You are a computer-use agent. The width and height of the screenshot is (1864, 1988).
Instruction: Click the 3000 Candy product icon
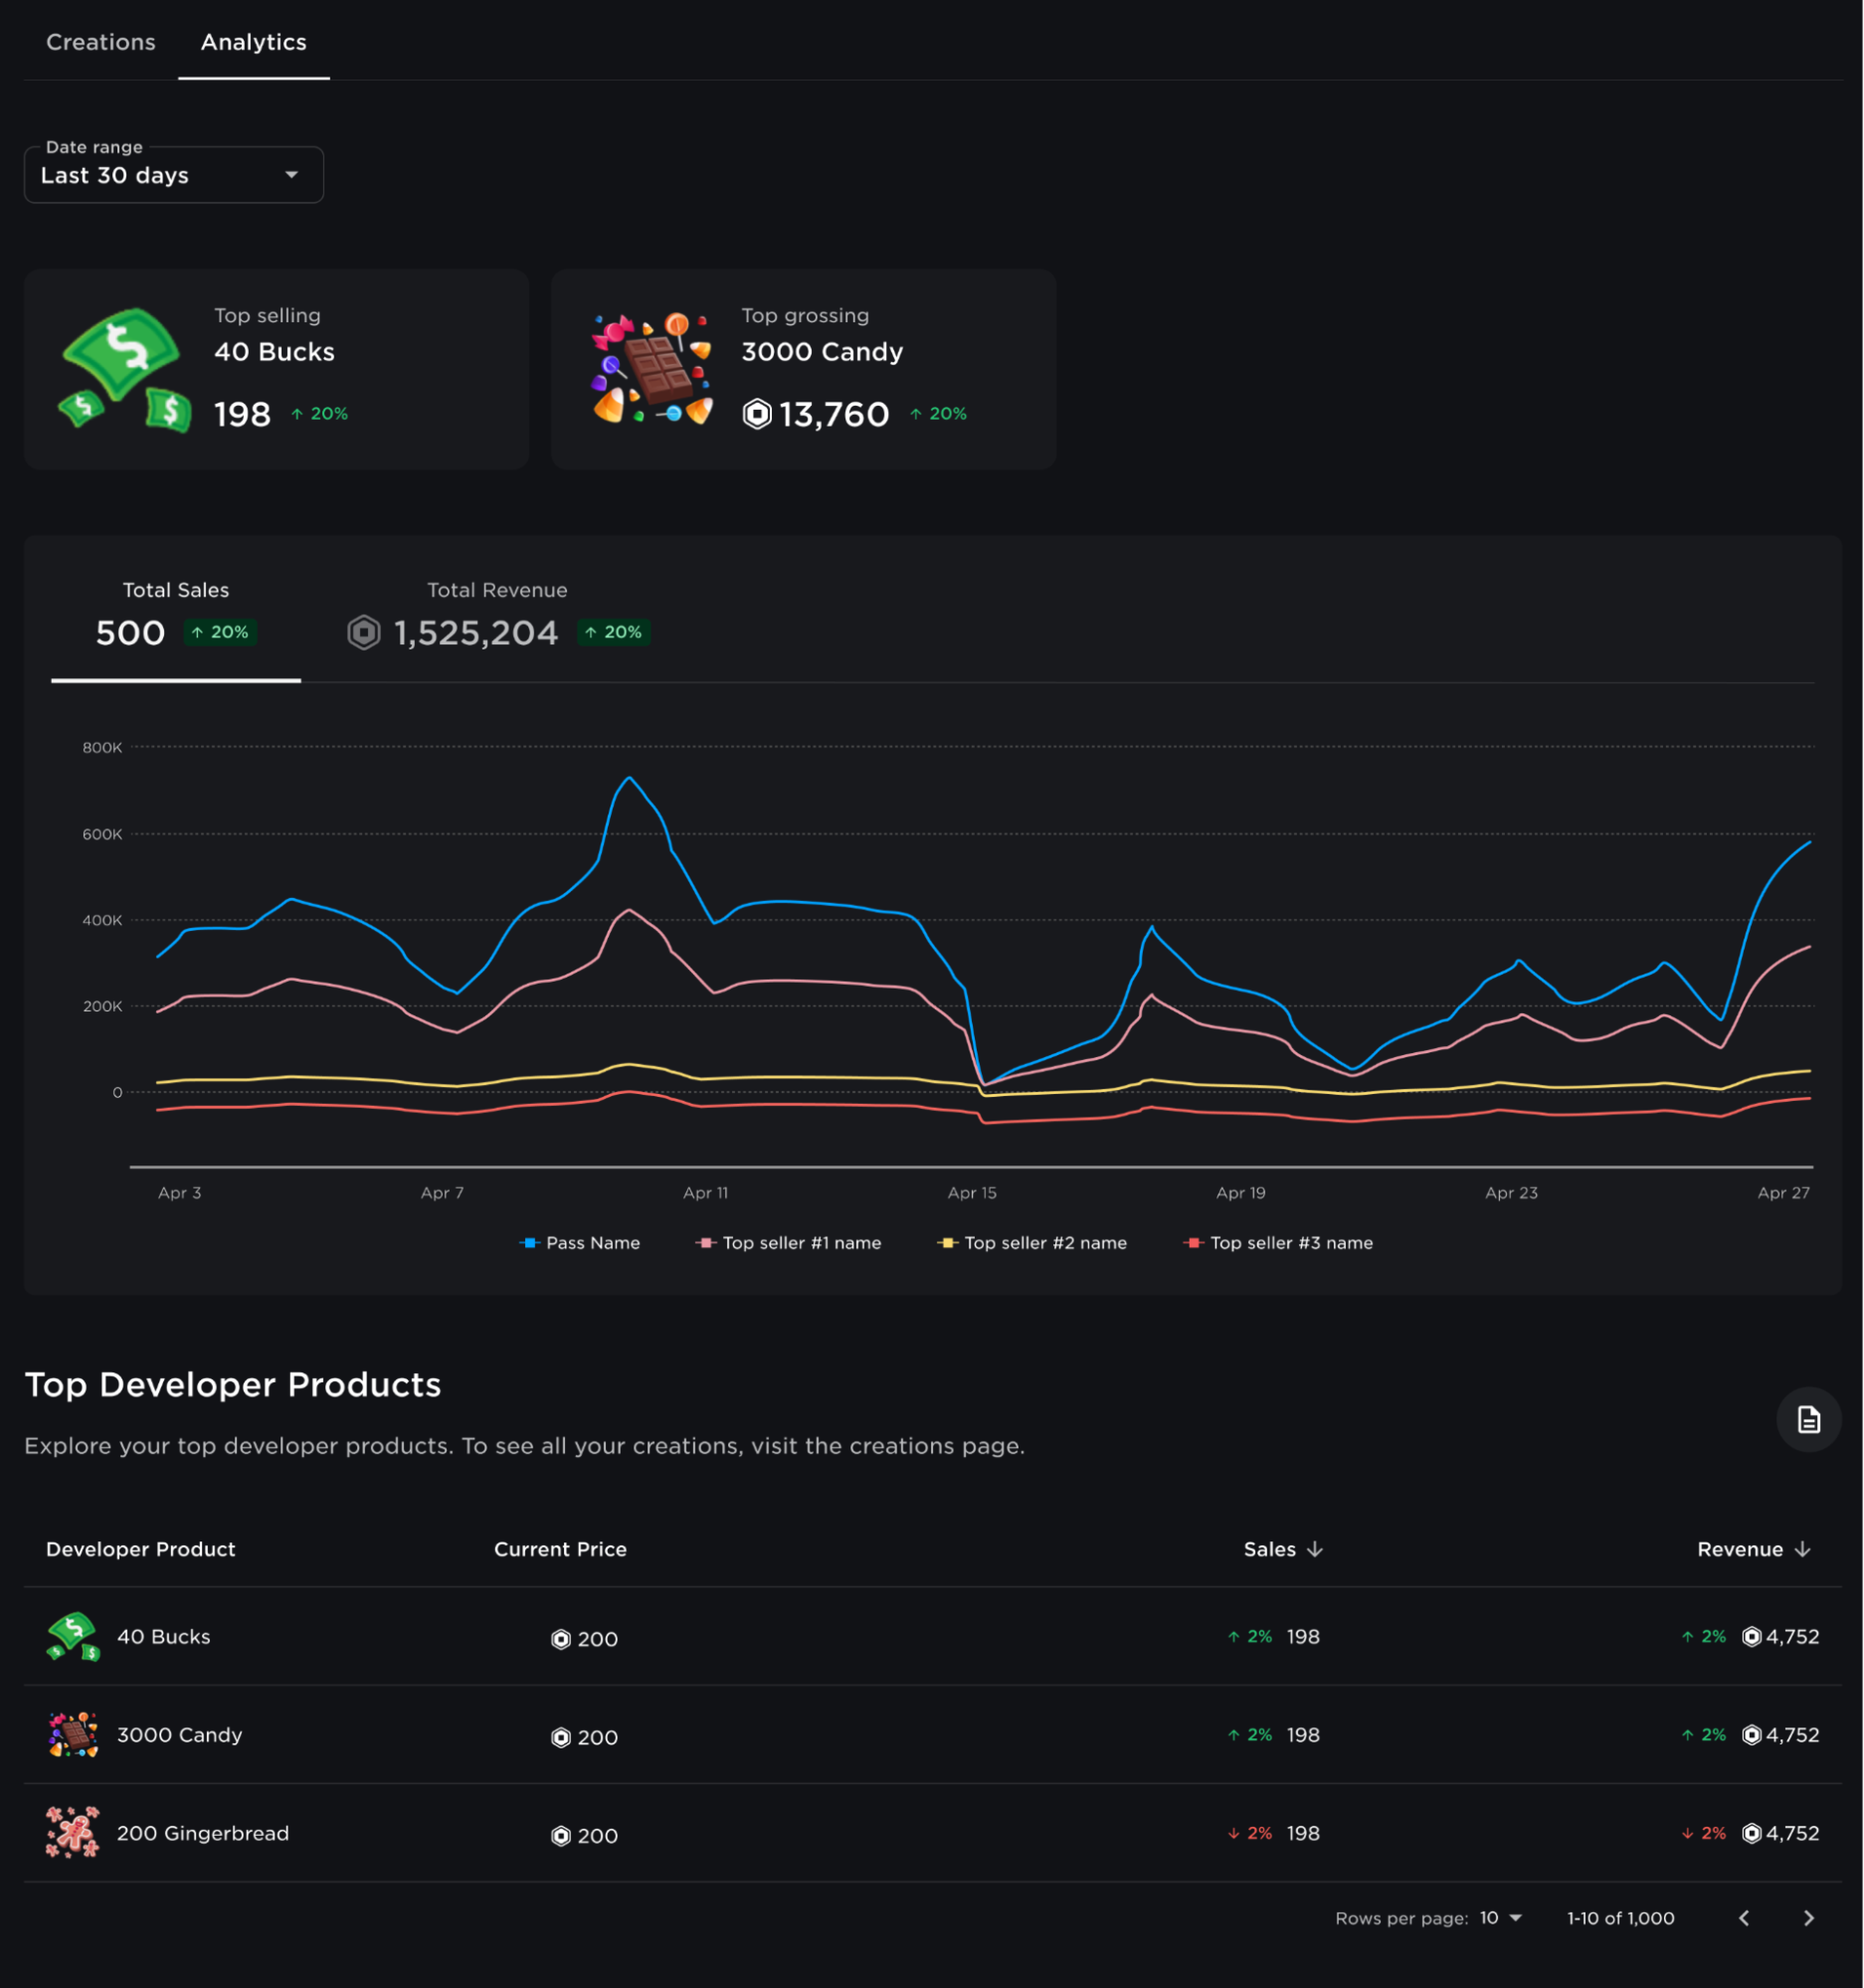[74, 1734]
